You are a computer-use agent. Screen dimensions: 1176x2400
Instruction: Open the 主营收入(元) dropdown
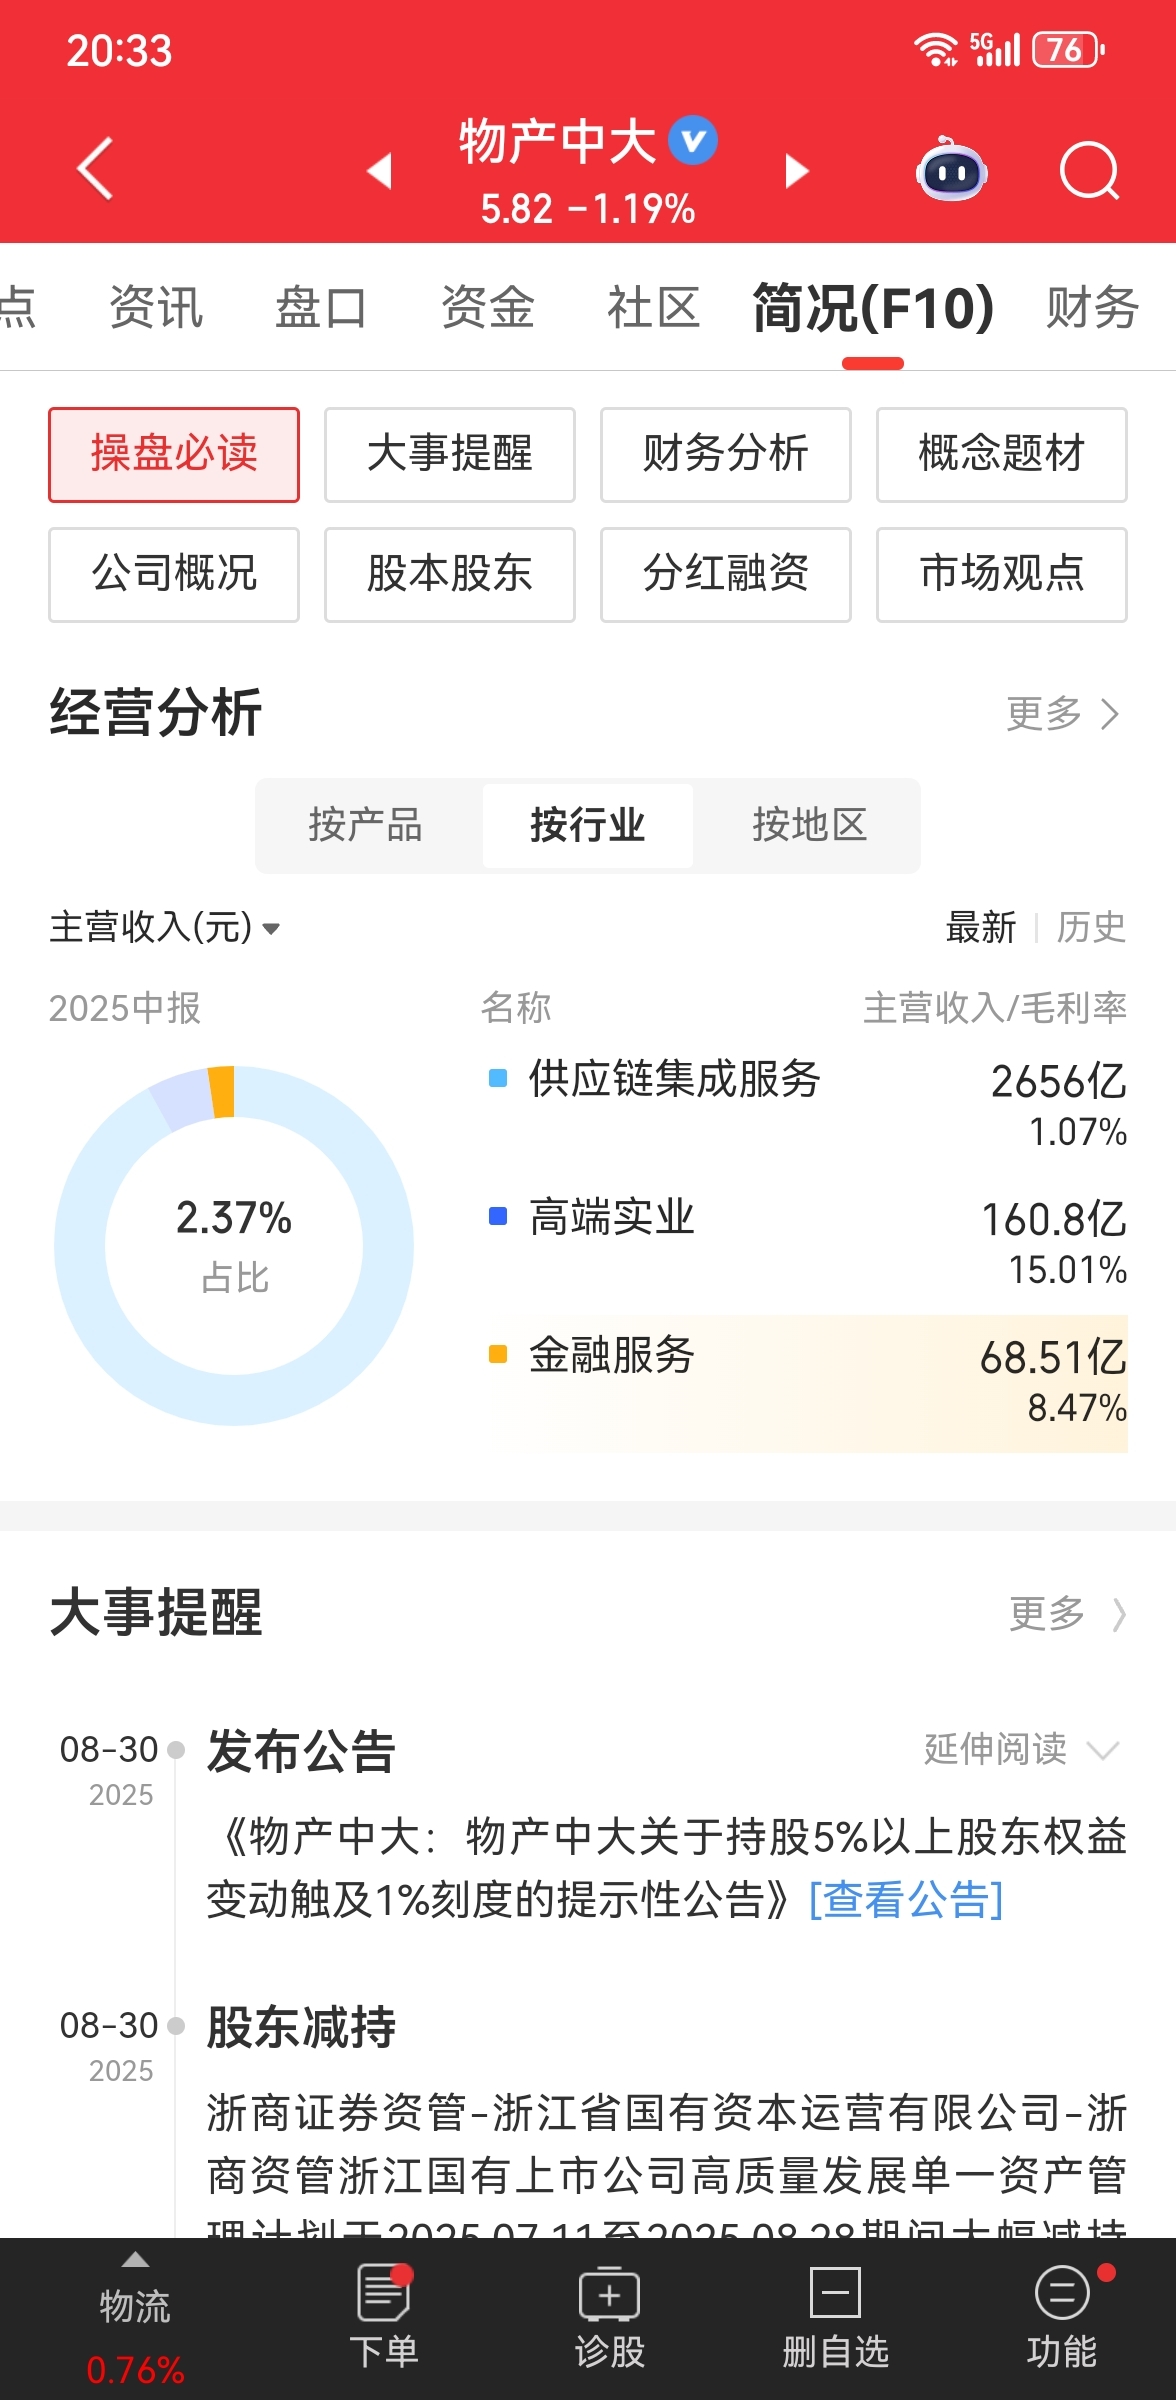pos(165,927)
